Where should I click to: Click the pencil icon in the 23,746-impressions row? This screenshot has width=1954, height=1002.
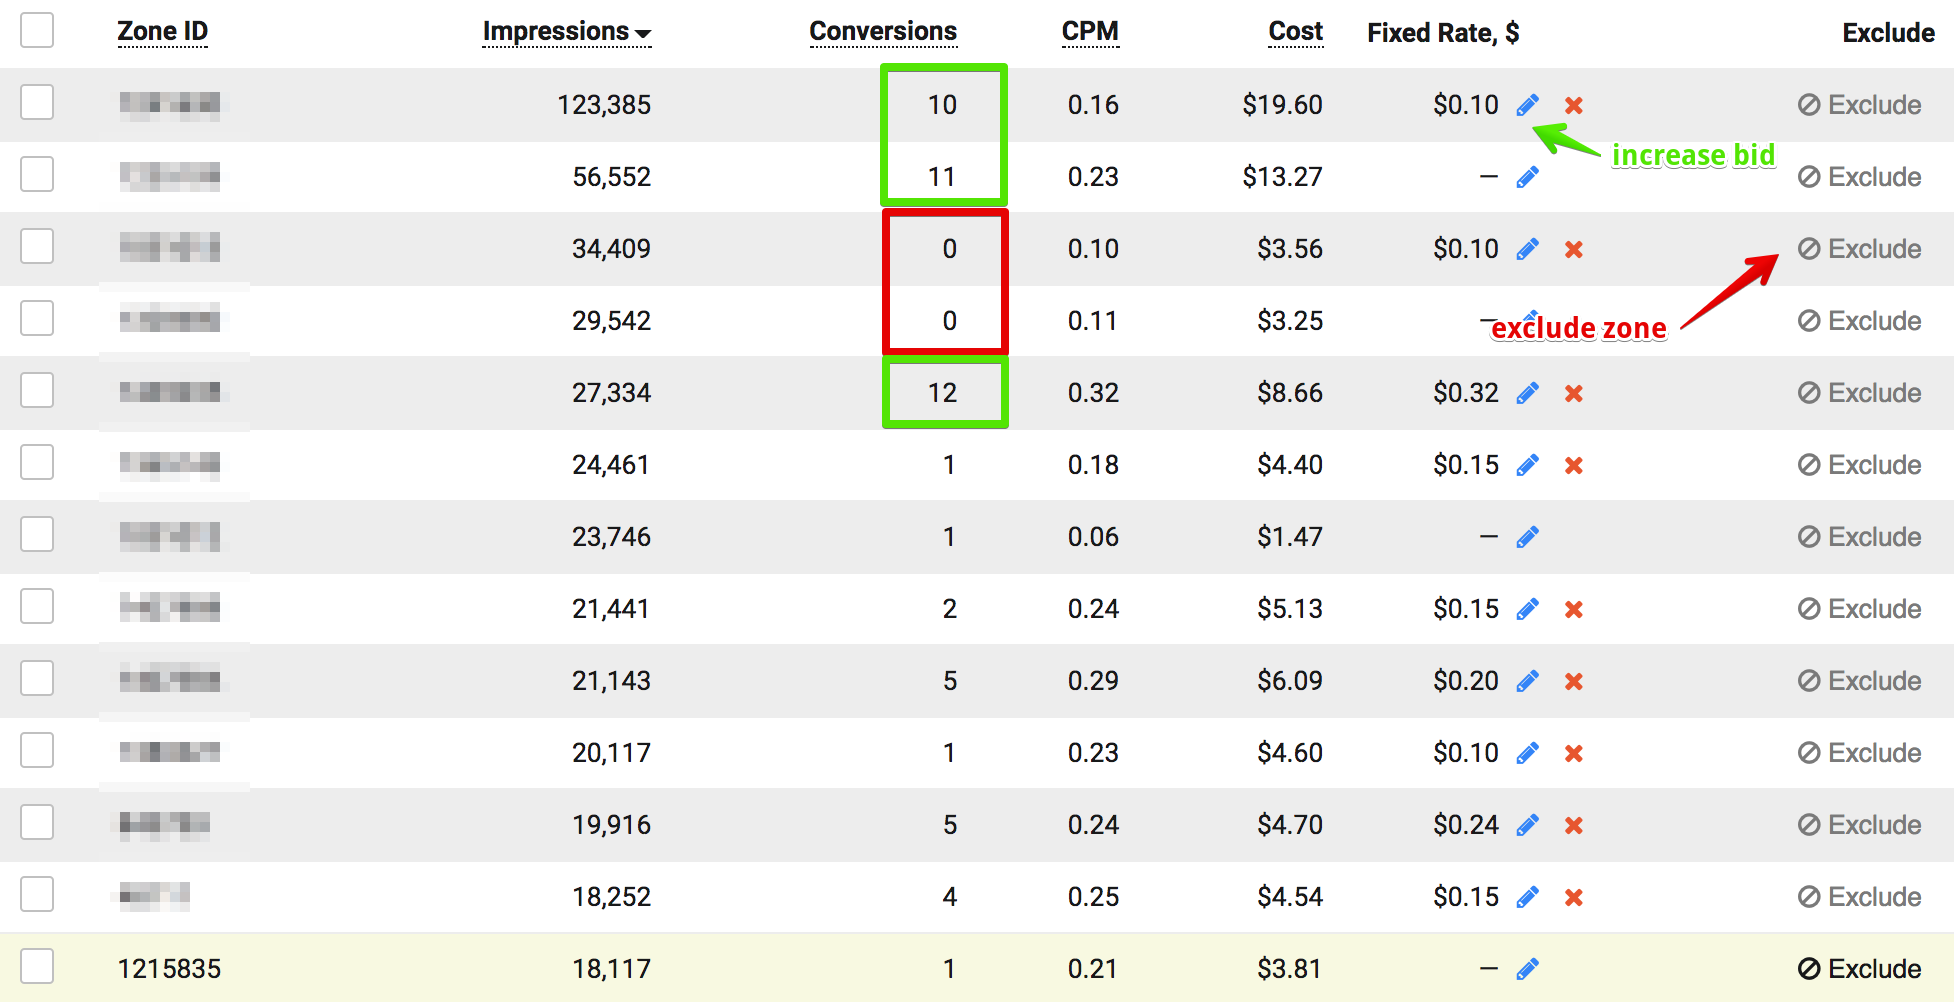click(x=1527, y=537)
